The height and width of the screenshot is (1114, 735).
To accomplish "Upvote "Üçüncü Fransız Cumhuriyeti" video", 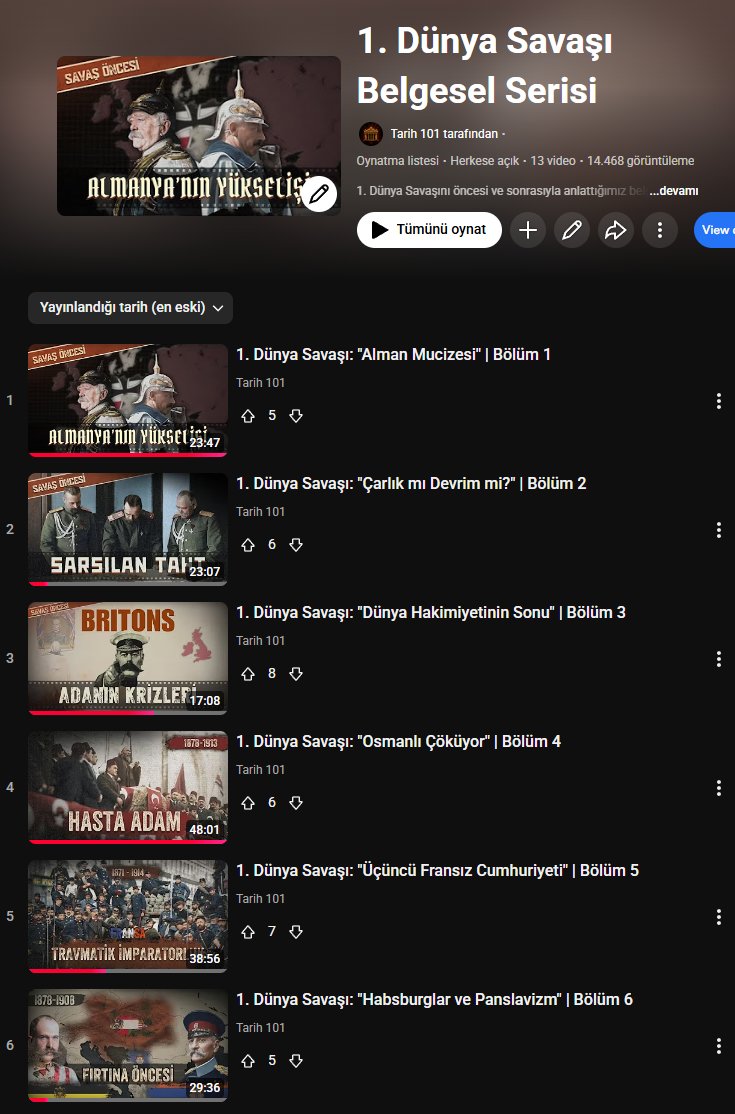I will pyautogui.click(x=248, y=931).
